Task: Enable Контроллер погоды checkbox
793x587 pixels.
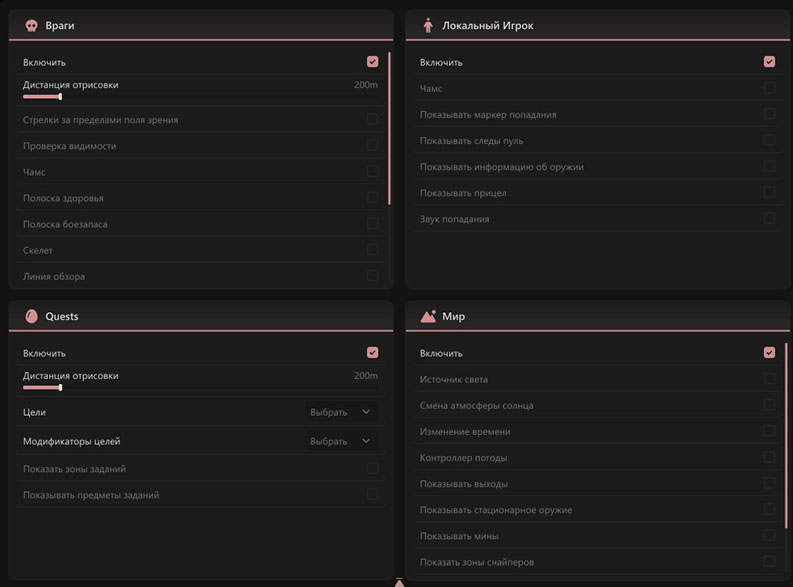Action: click(769, 457)
